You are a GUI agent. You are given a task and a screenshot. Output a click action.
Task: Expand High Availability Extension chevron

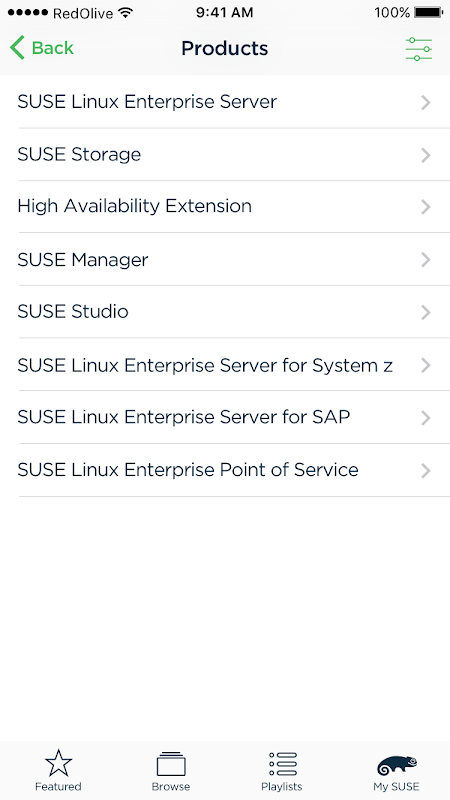(x=426, y=207)
